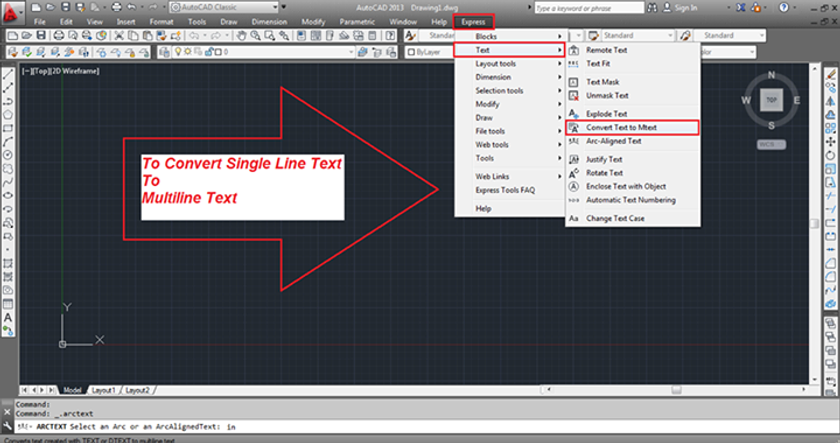
Task: Toggle layer on/off lightbulb in layer dropdown
Action: [x=178, y=52]
